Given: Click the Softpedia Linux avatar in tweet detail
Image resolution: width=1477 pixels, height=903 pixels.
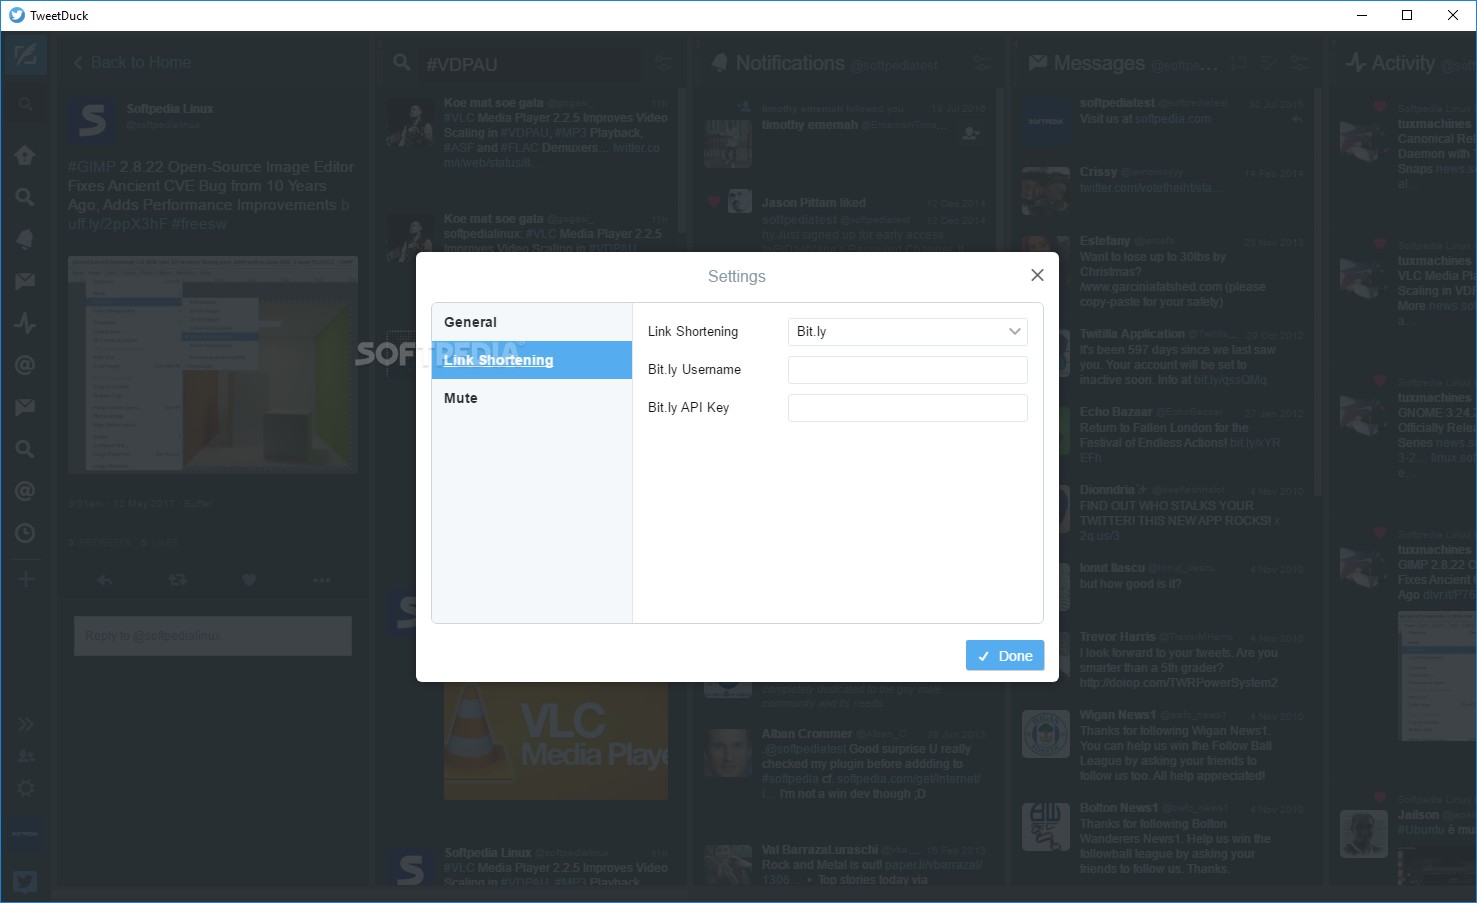Looking at the screenshot, I should 92,120.
